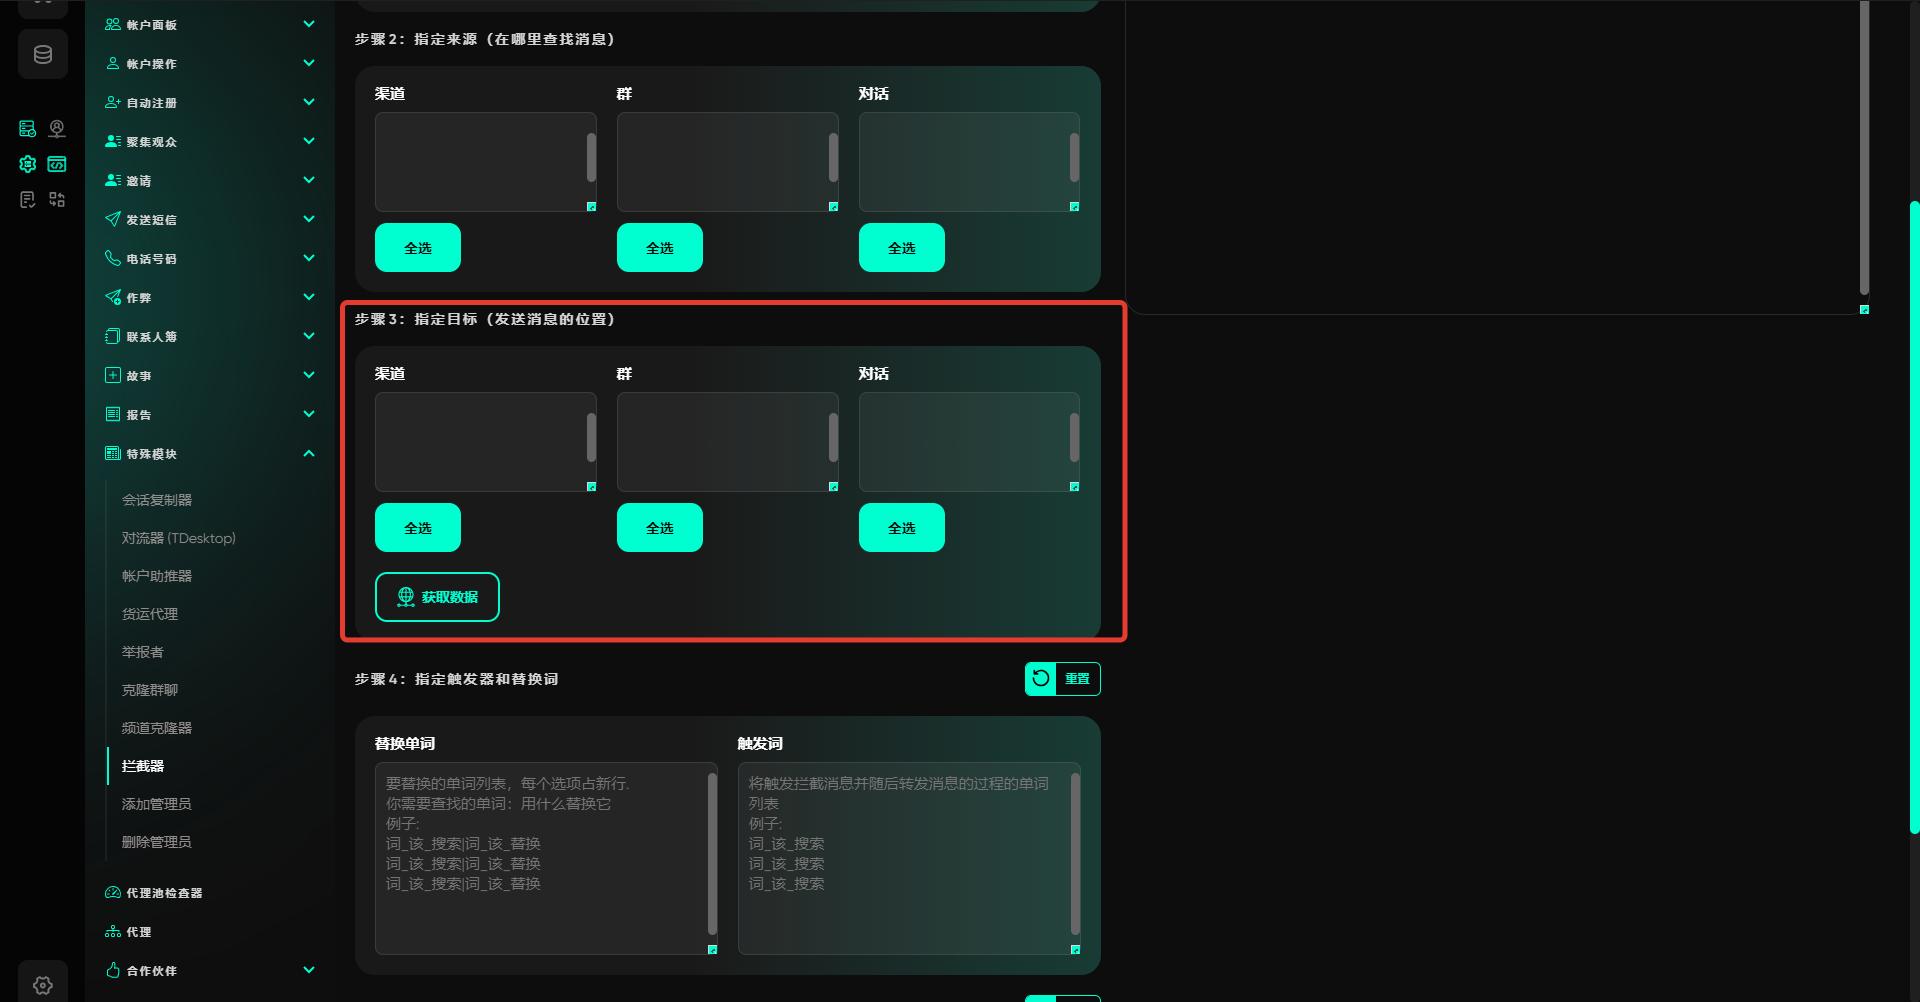The width and height of the screenshot is (1920, 1002).
Task: Expand the 帐户面板 menu section
Action: 309,24
